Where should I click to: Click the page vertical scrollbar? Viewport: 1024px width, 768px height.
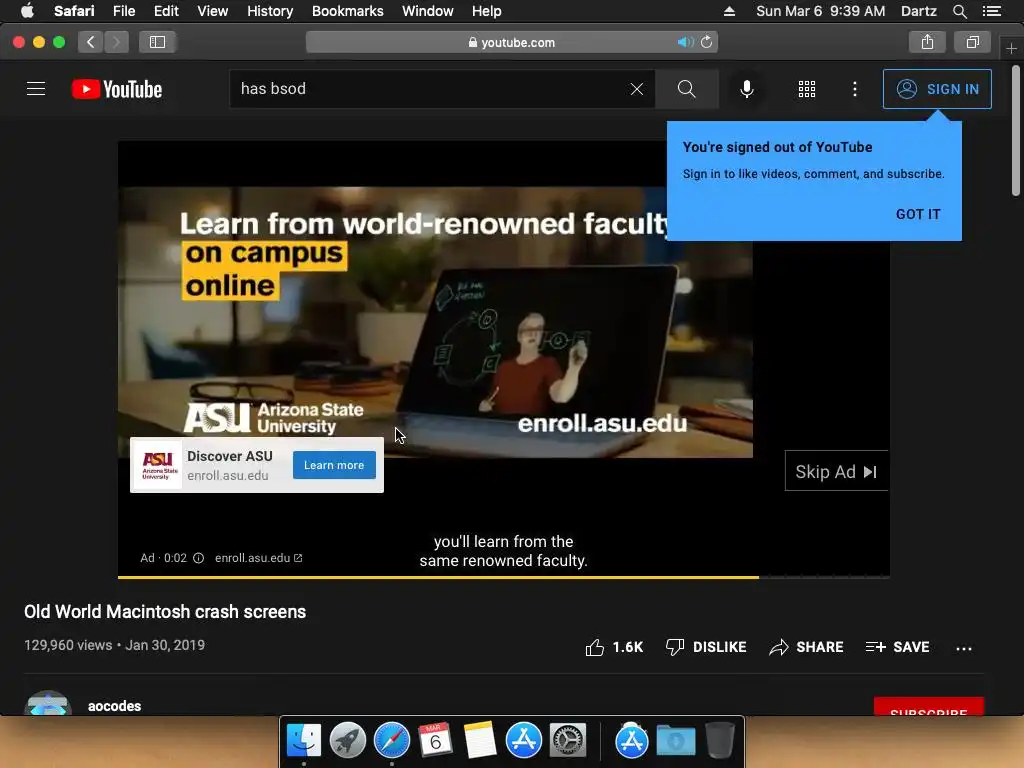pyautogui.click(x=1016, y=131)
